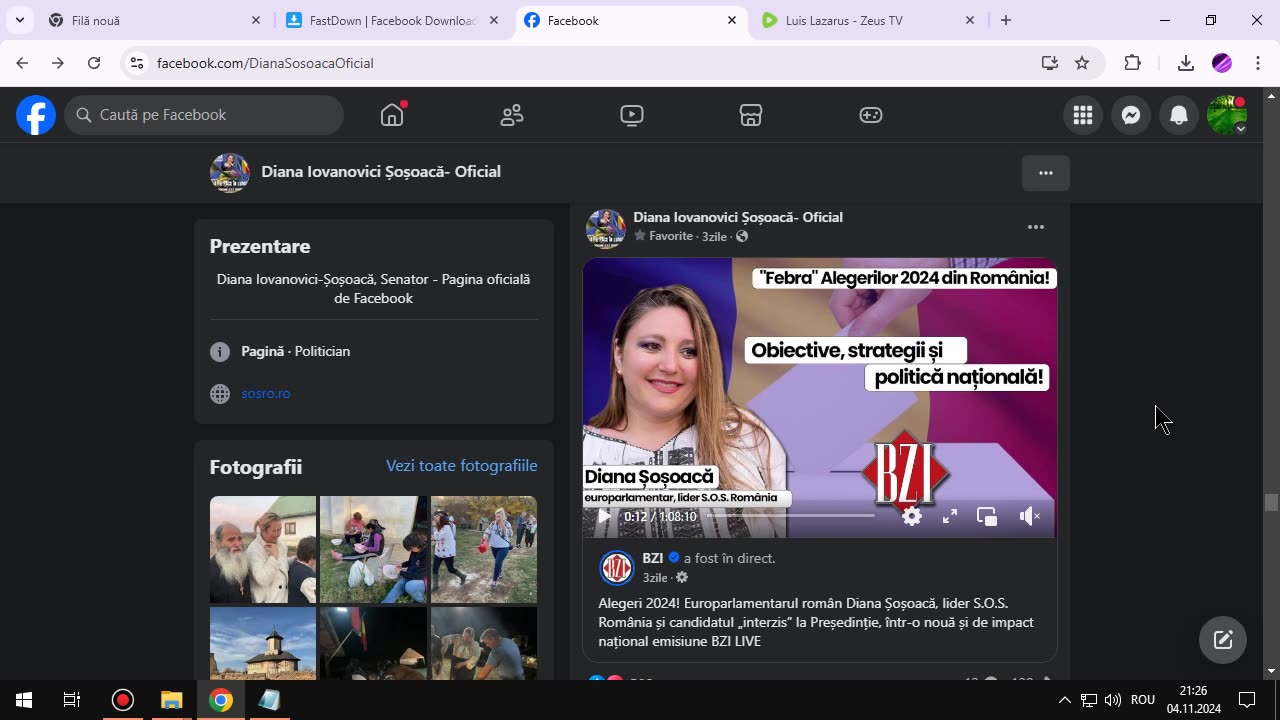Screen dimensions: 1280x720
Task: Open photo of bearded priest with woman
Action: pyautogui.click(x=263, y=550)
